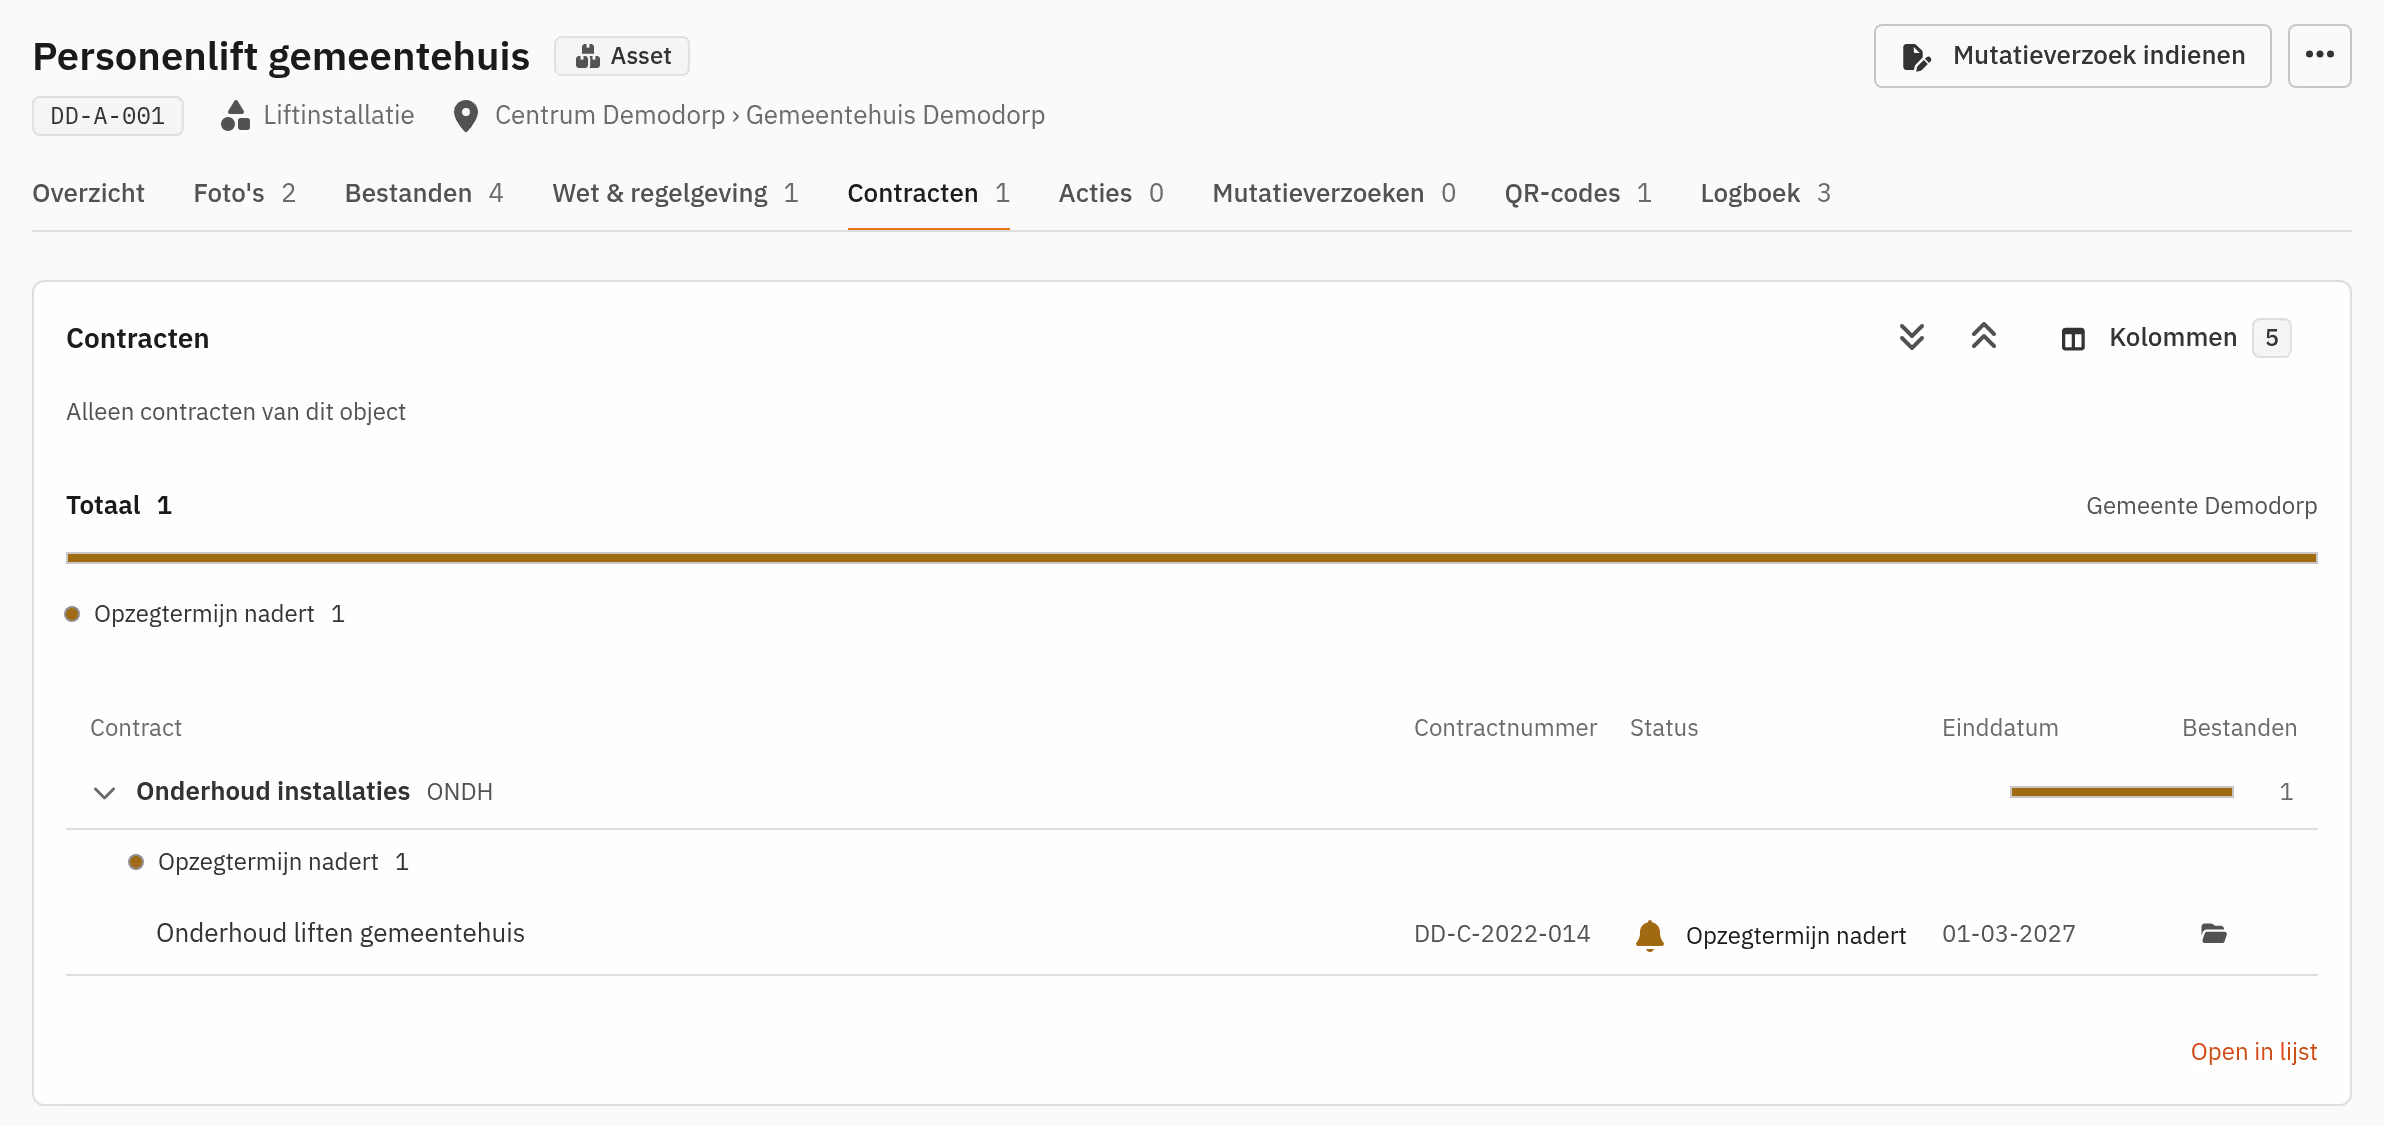
Task: Select the Contracten tab
Action: (928, 193)
